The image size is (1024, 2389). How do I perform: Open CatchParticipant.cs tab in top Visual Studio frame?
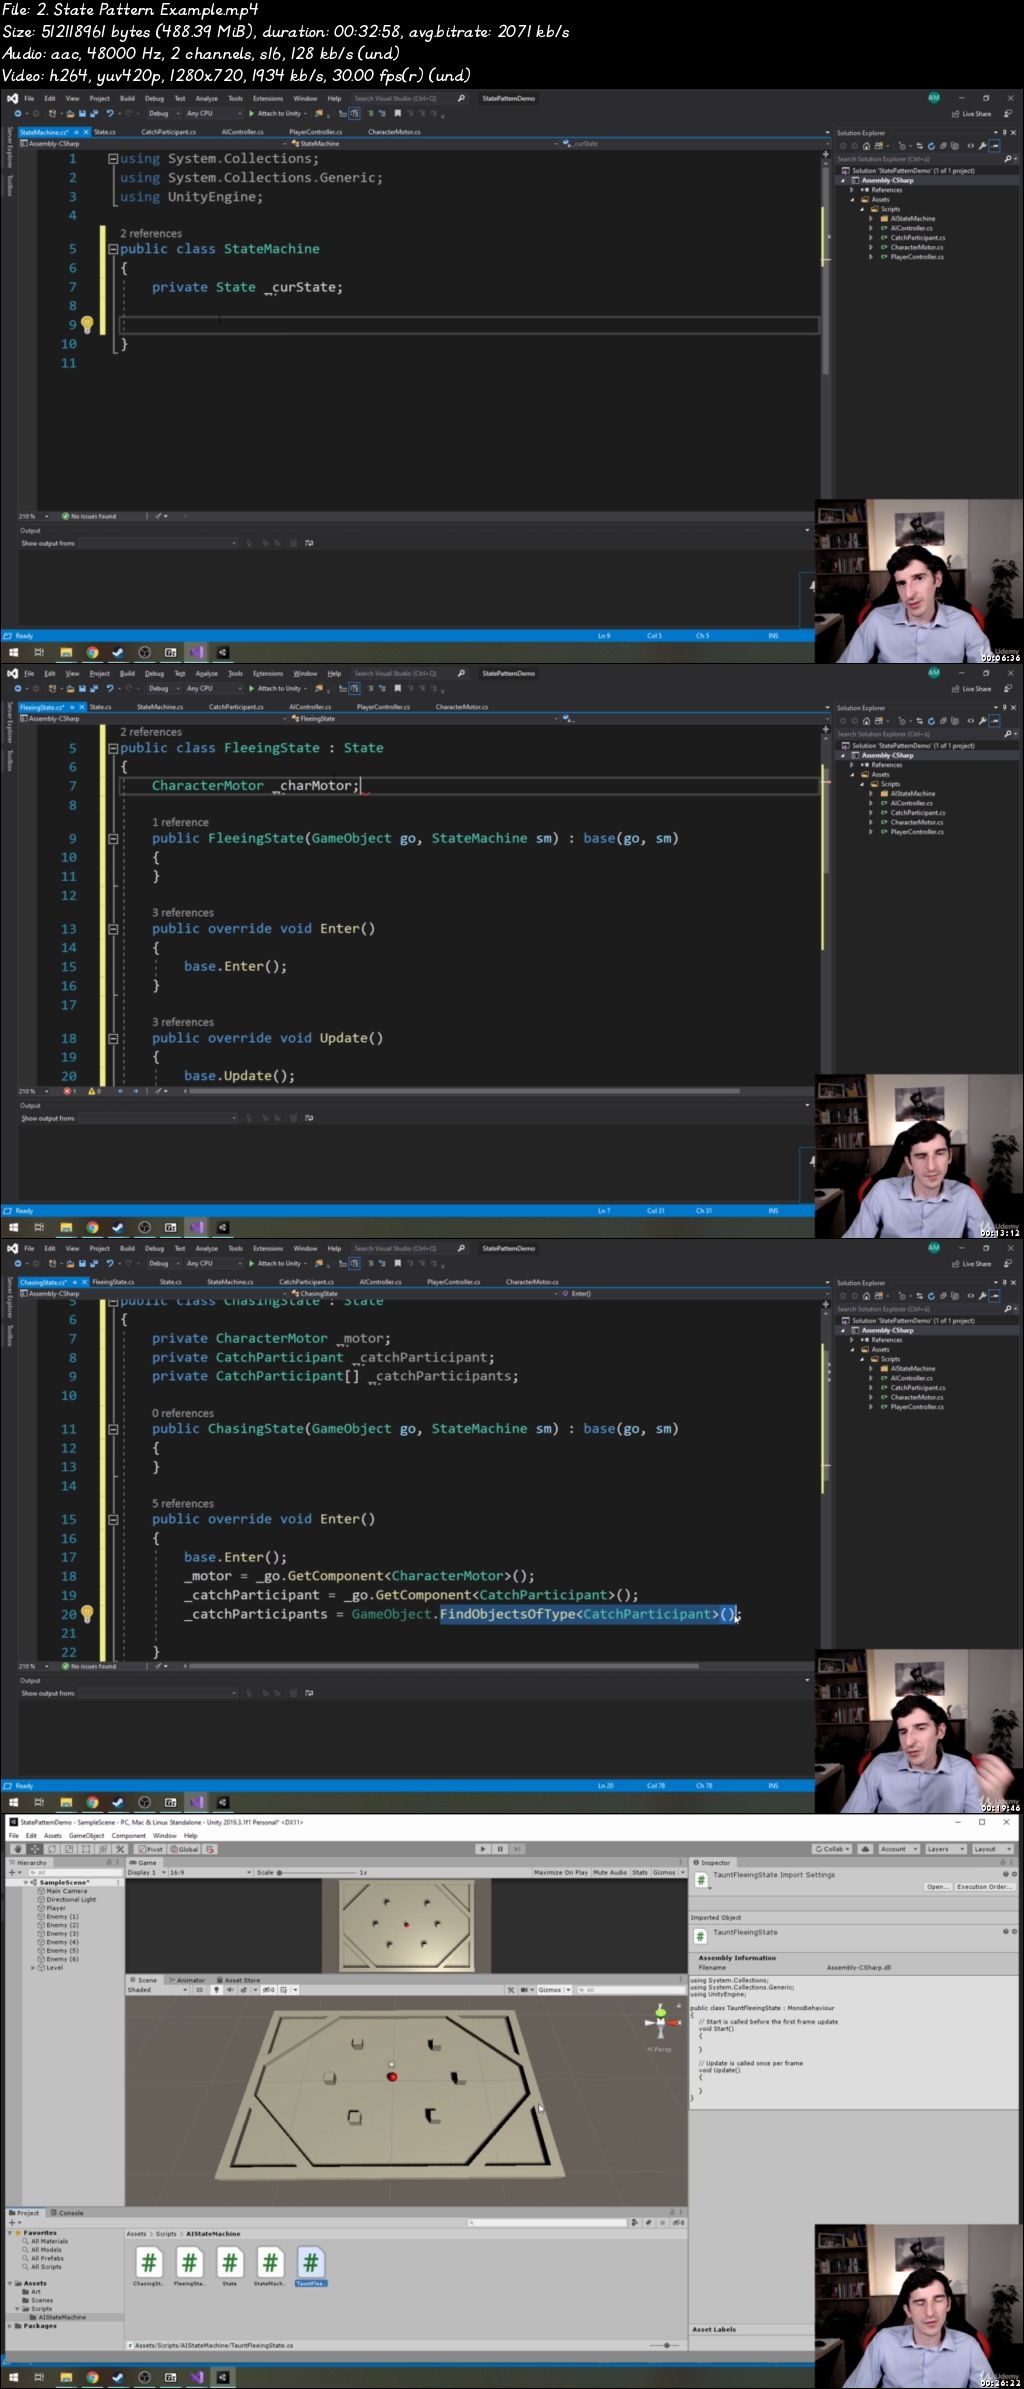tap(168, 132)
